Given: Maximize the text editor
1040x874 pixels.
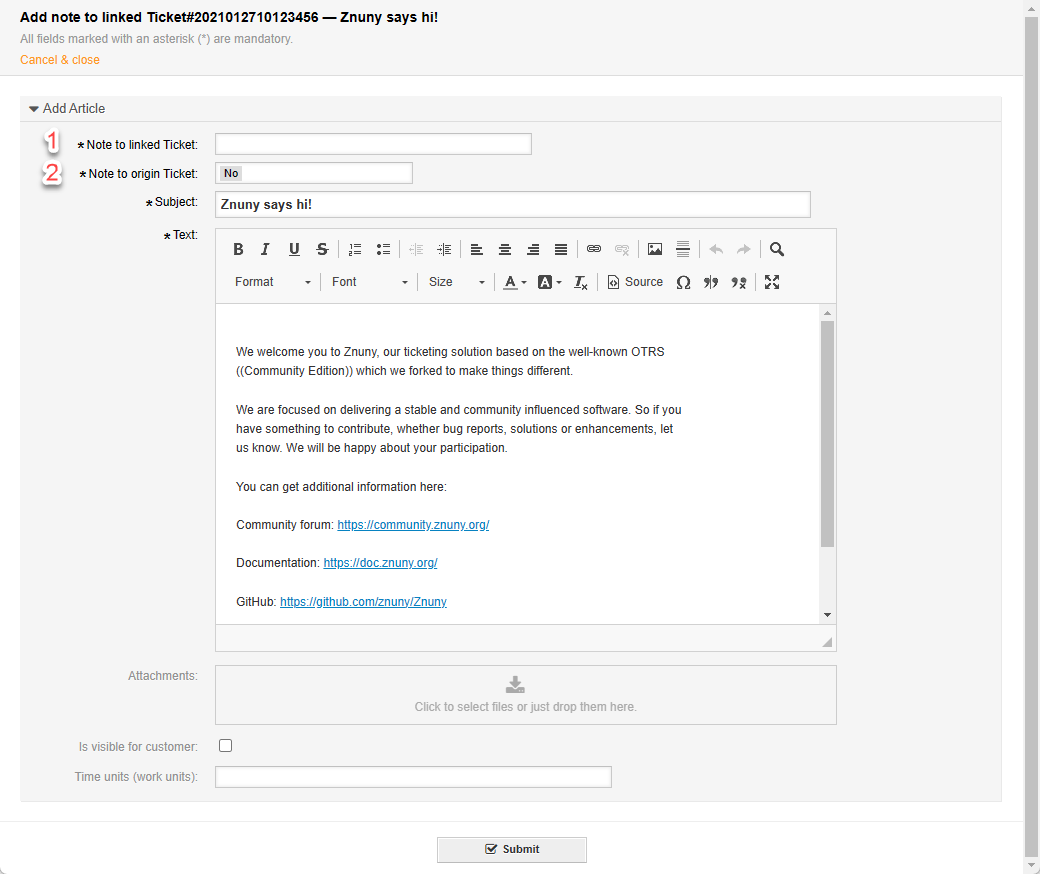Looking at the screenshot, I should point(772,282).
